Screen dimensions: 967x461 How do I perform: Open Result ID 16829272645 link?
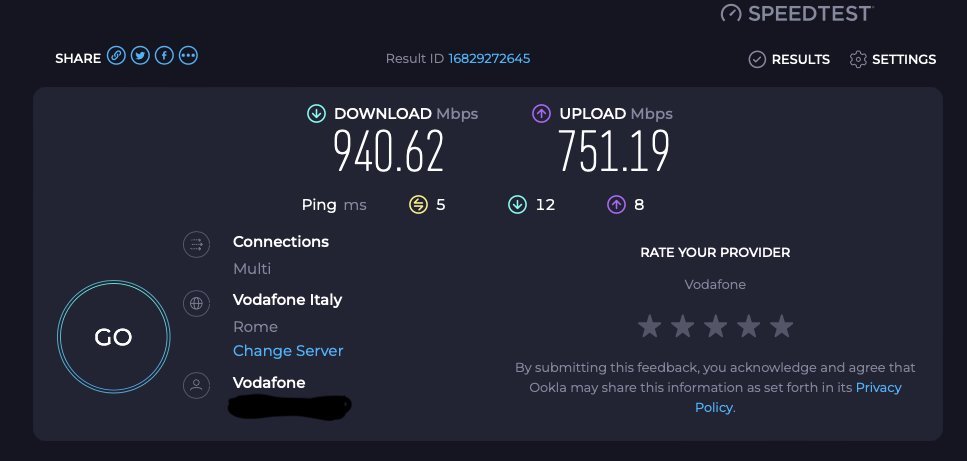pyautogui.click(x=489, y=59)
